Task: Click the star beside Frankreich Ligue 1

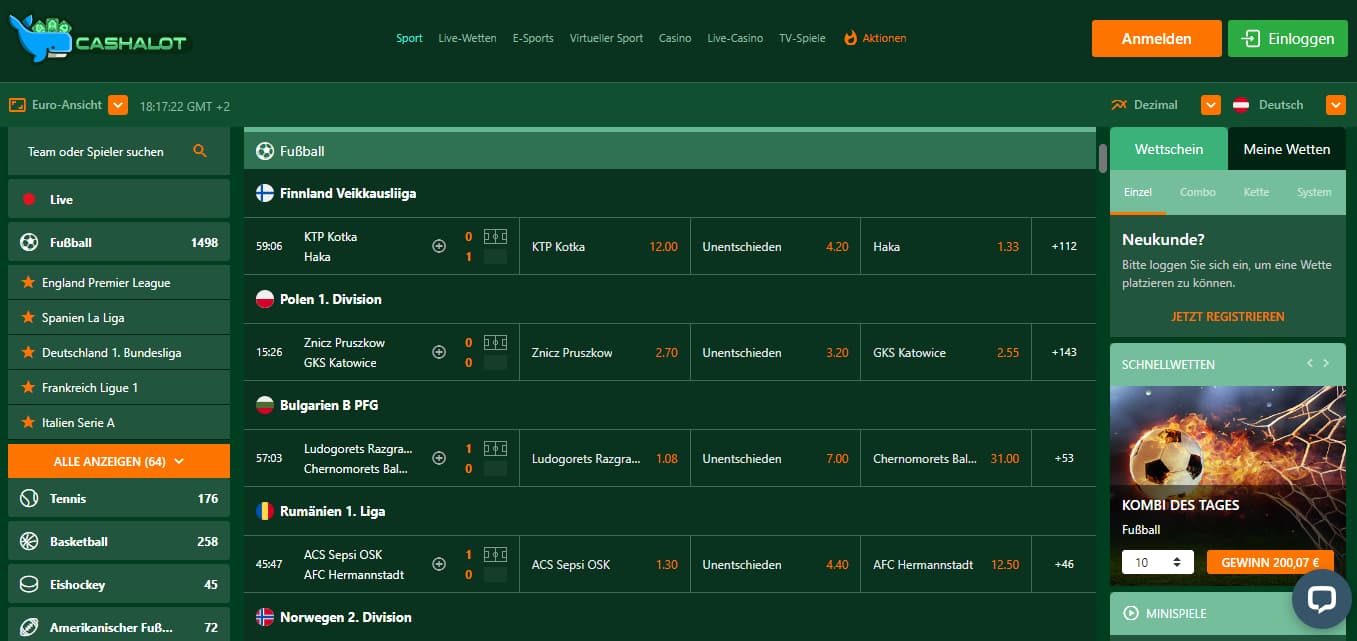Action: click(28, 388)
